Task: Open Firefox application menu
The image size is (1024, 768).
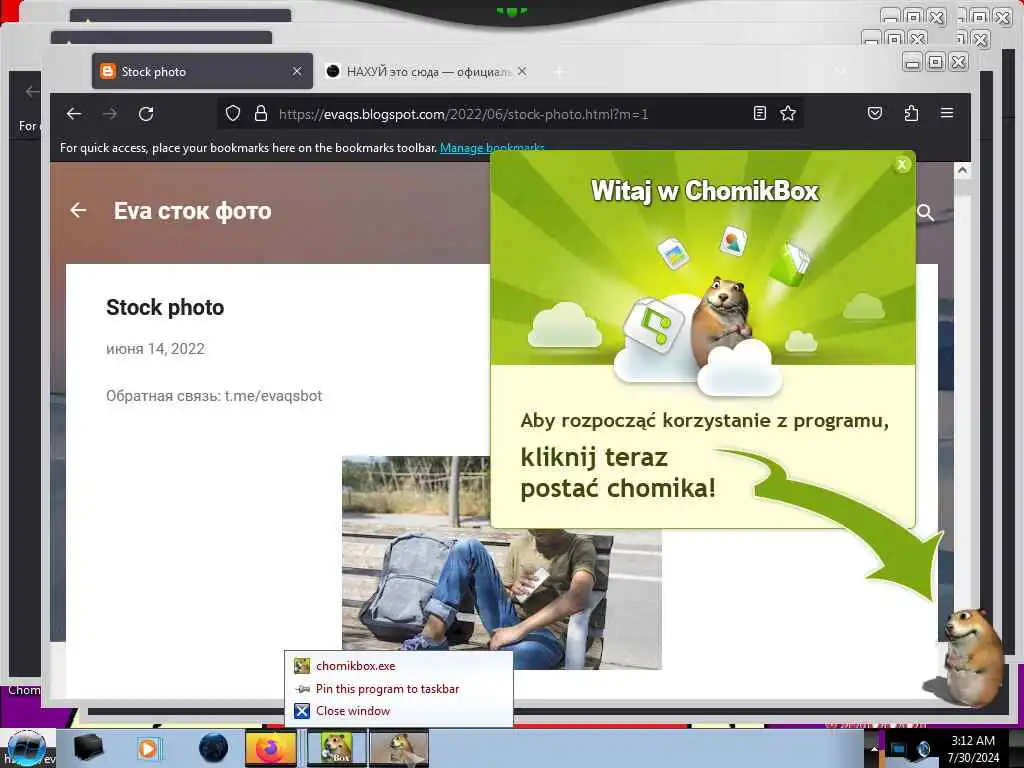Action: [947, 114]
